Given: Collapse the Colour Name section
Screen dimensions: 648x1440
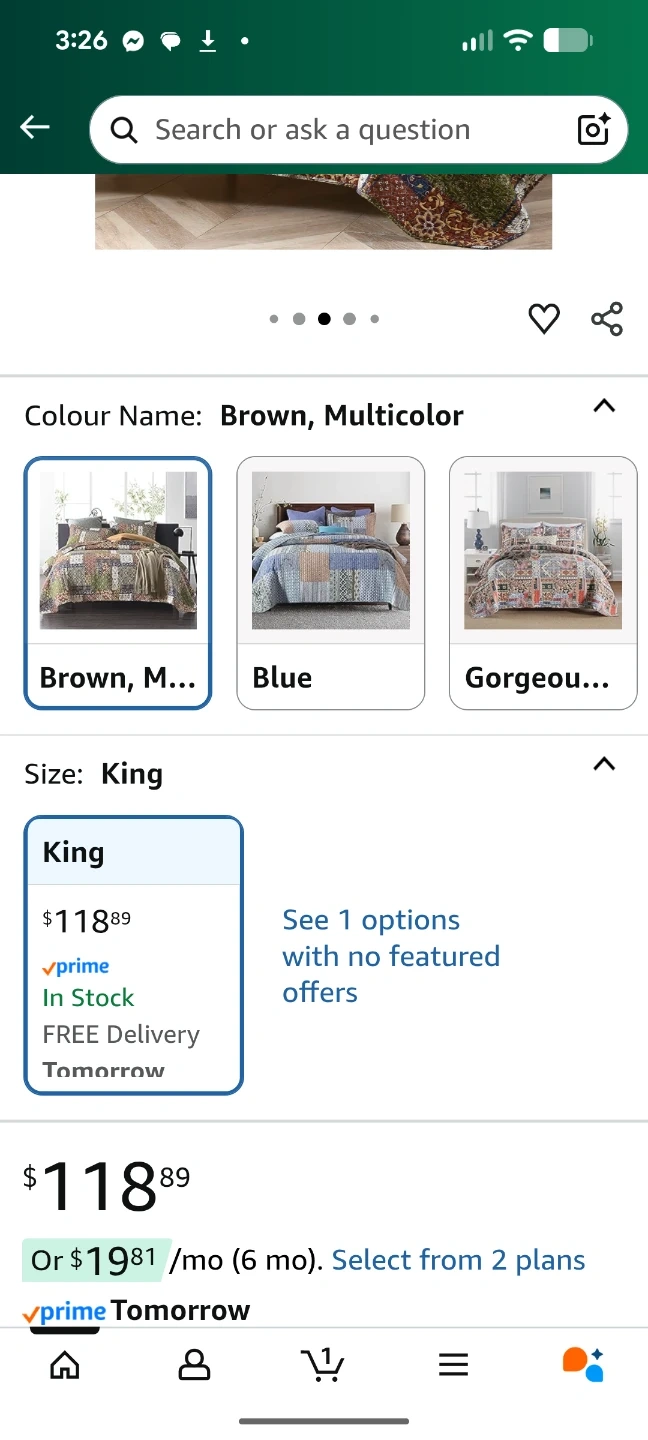Looking at the screenshot, I should (x=604, y=406).
